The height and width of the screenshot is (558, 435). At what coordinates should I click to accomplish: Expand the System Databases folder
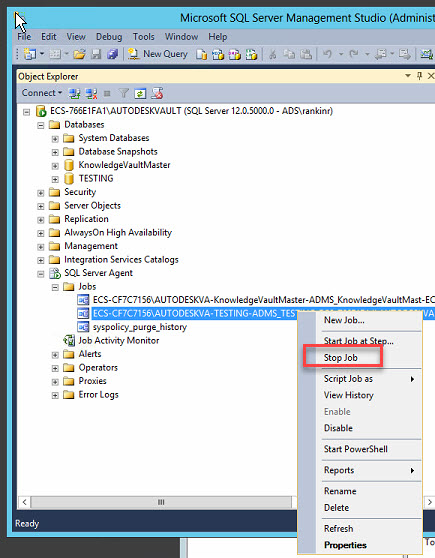tap(55, 139)
